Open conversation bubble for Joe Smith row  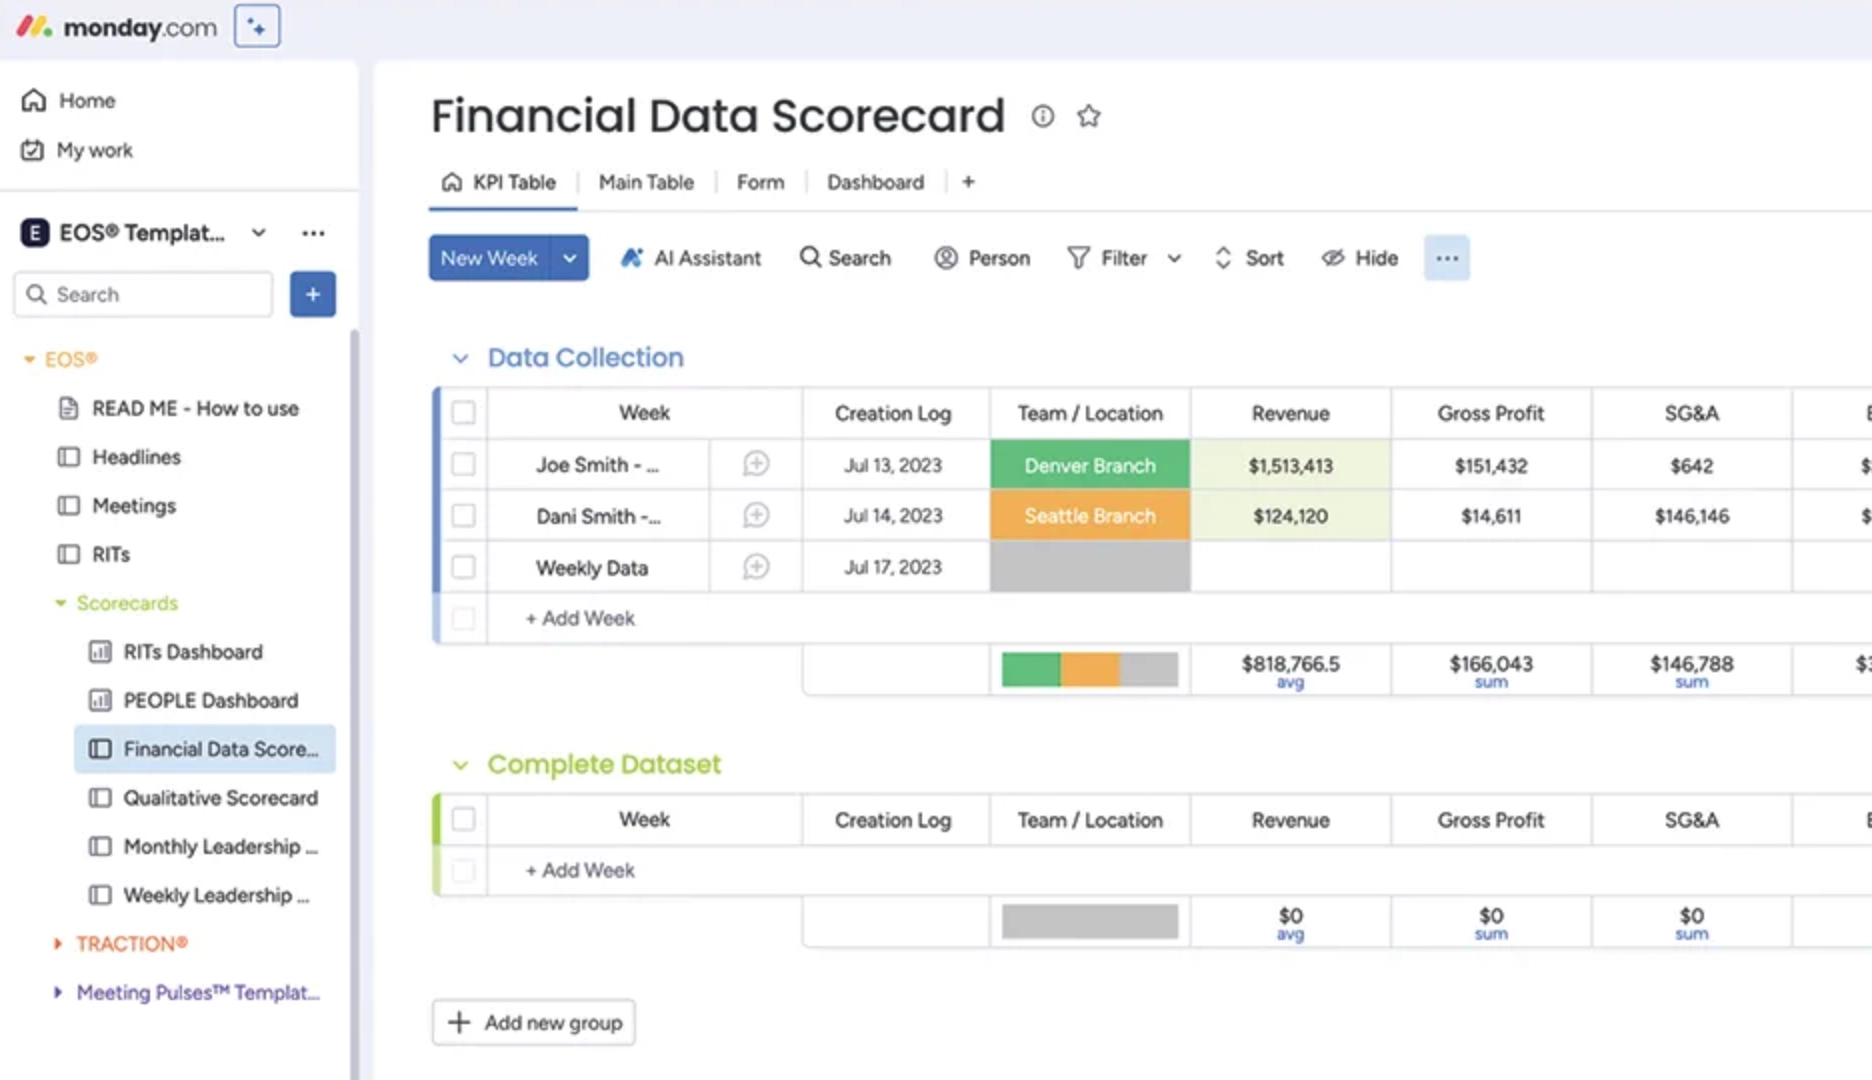coord(756,464)
